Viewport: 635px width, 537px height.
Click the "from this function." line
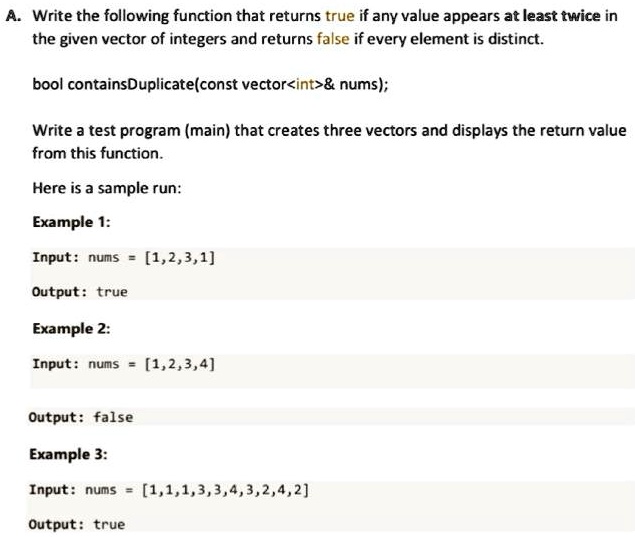(x=98, y=153)
